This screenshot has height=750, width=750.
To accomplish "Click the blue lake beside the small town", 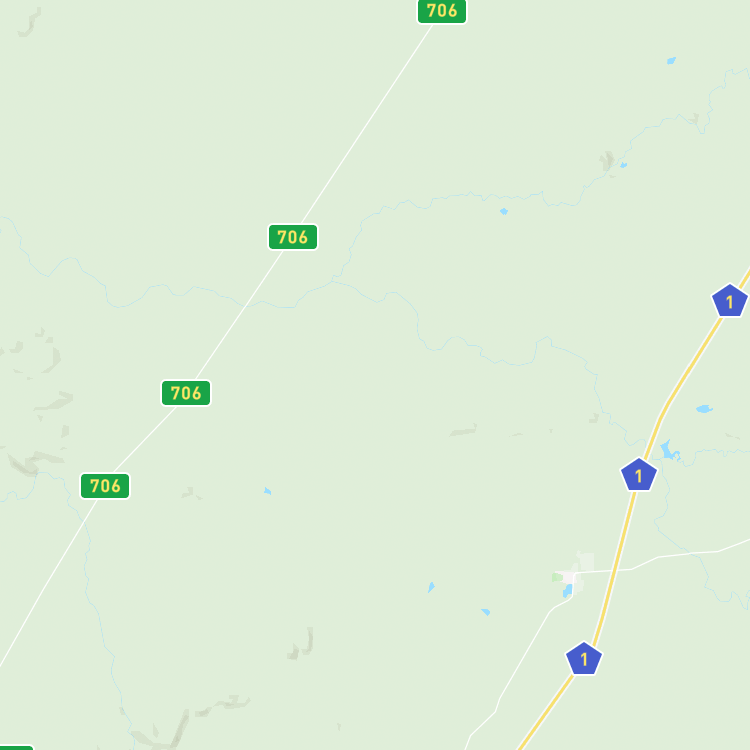I will [x=567, y=591].
